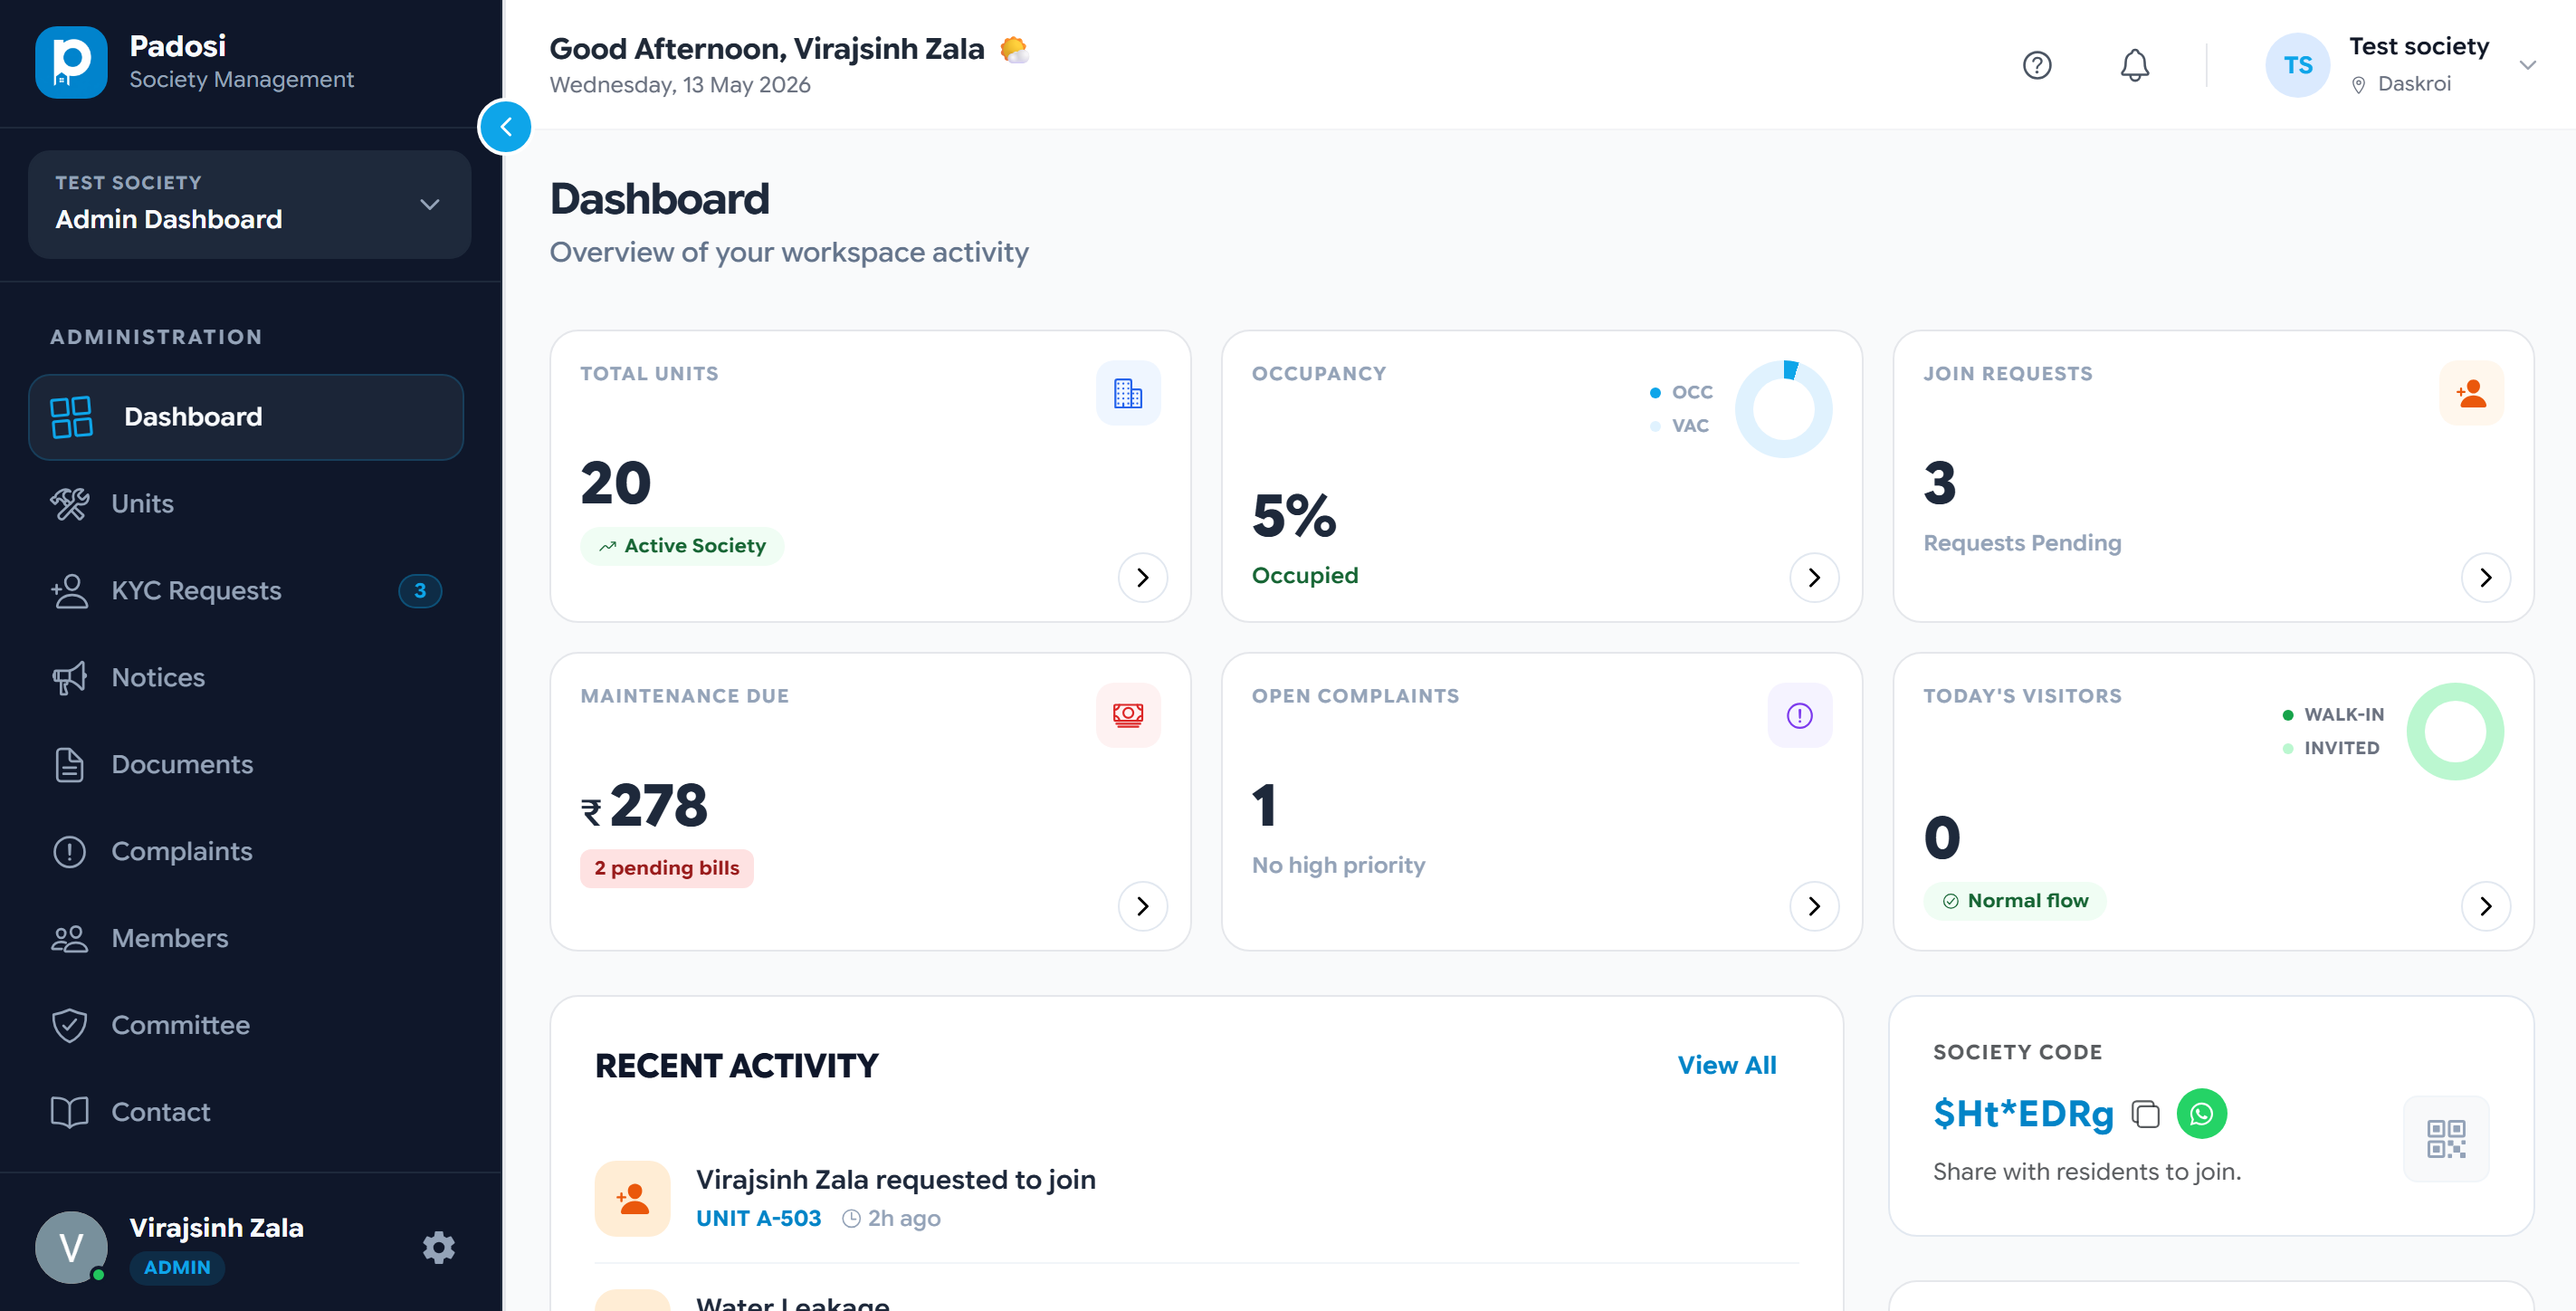Click the Maintenance Due money icon

click(x=1128, y=715)
